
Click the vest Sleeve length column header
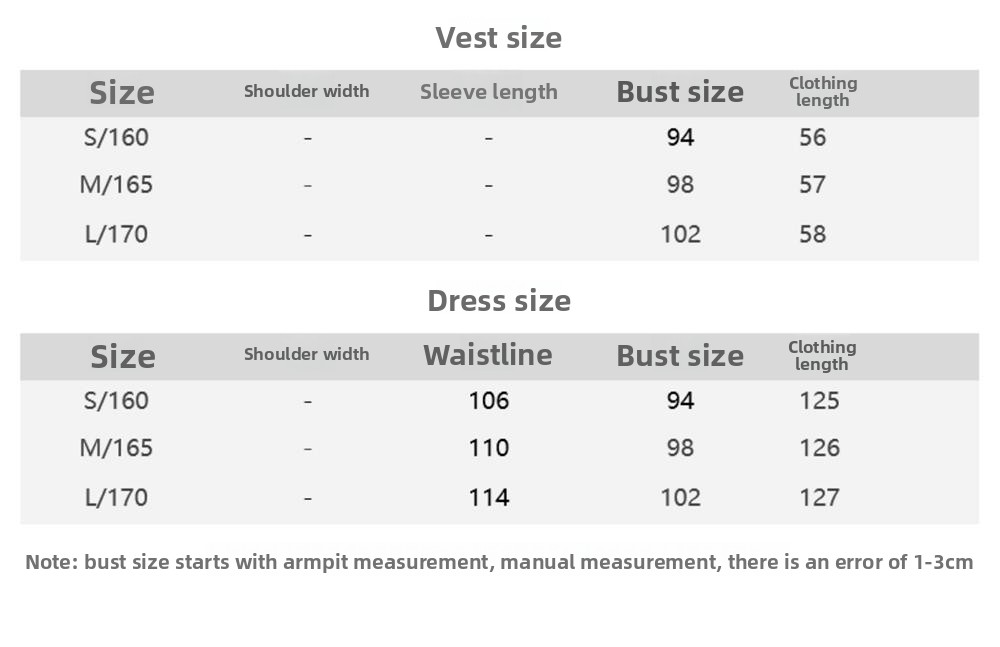point(489,92)
